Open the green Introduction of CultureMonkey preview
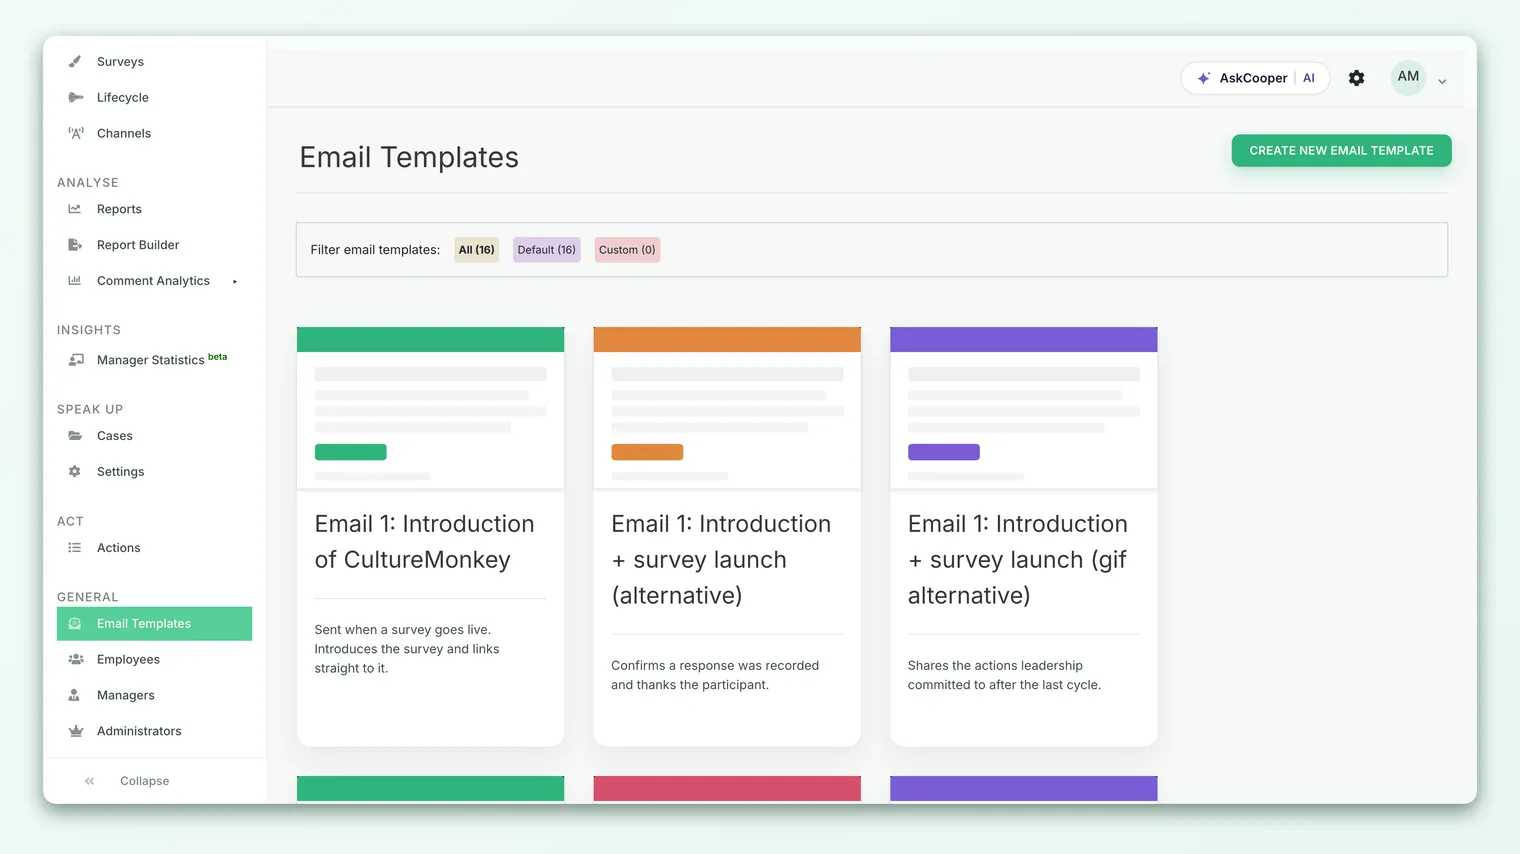Screen dimensions: 1520x854 coord(430,408)
